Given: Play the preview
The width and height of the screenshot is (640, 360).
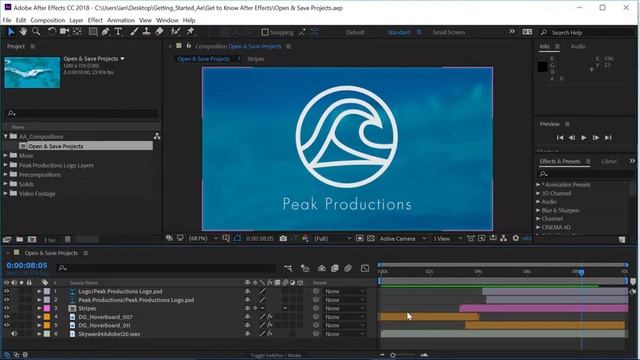Looking at the screenshot, I should tap(584, 138).
